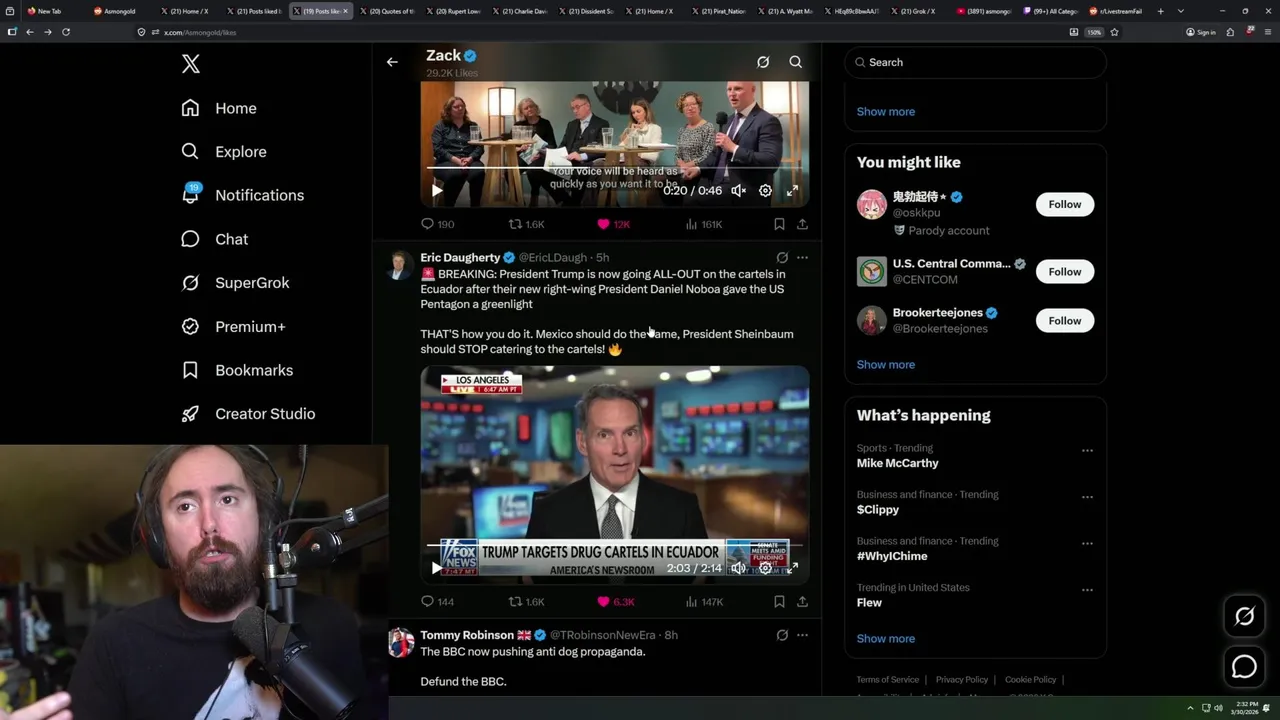Viewport: 1280px width, 720px height.
Task: Go to Premium+ in the sidebar
Action: click(233, 327)
